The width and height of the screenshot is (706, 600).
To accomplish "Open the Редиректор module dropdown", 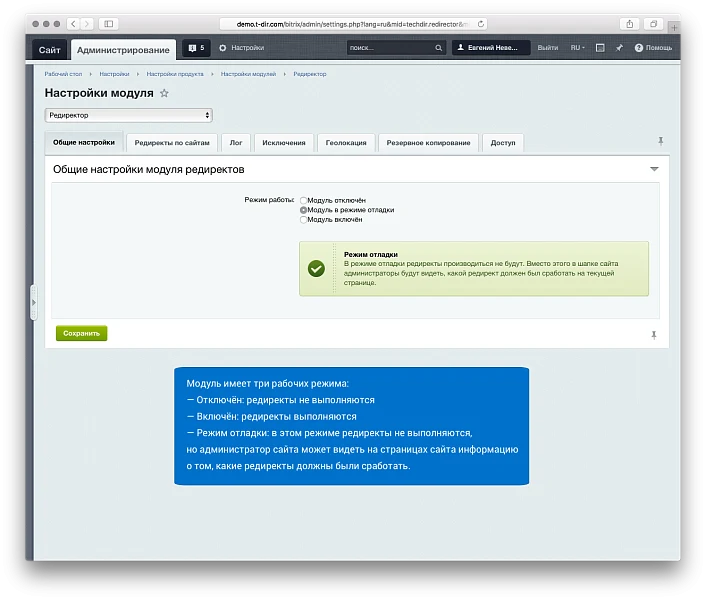I will tap(128, 115).
